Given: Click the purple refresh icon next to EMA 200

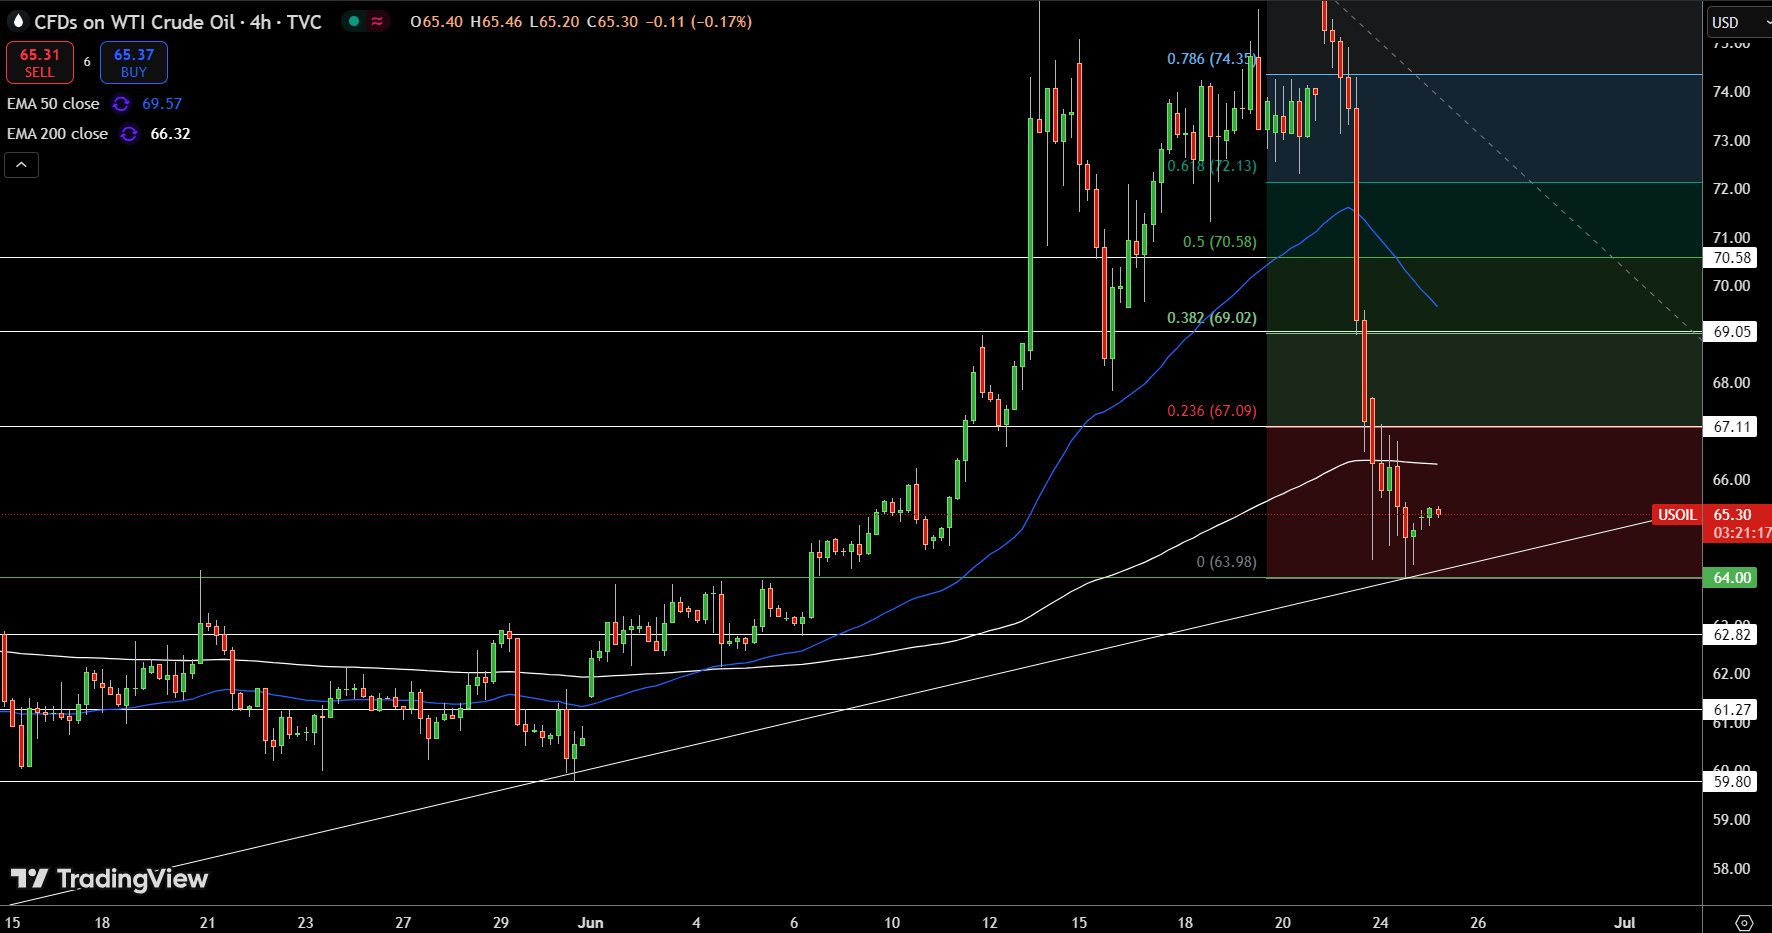Looking at the screenshot, I should click(x=129, y=134).
